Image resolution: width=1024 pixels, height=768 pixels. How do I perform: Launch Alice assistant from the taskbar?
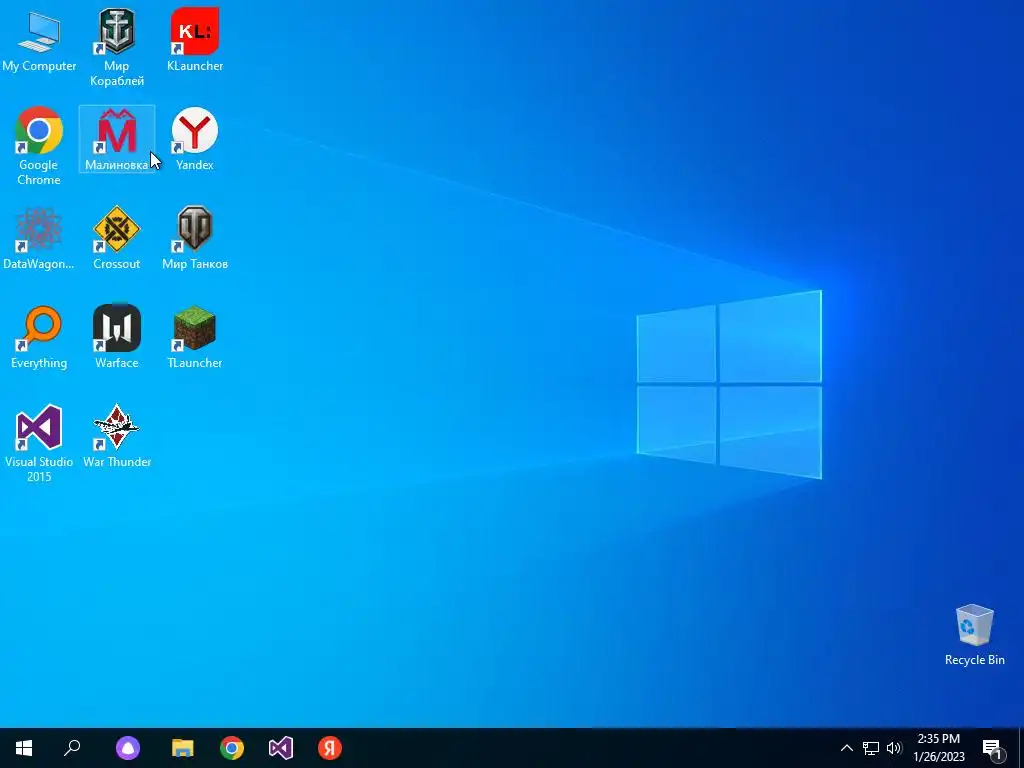[x=128, y=748]
